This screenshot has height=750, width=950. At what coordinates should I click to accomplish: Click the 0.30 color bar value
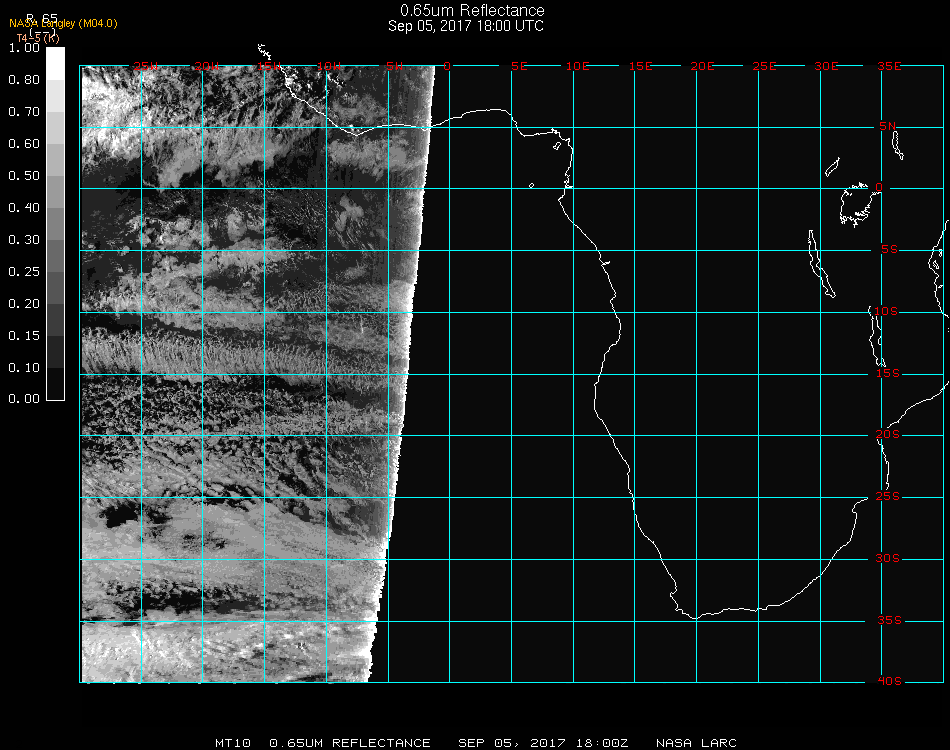point(24,240)
